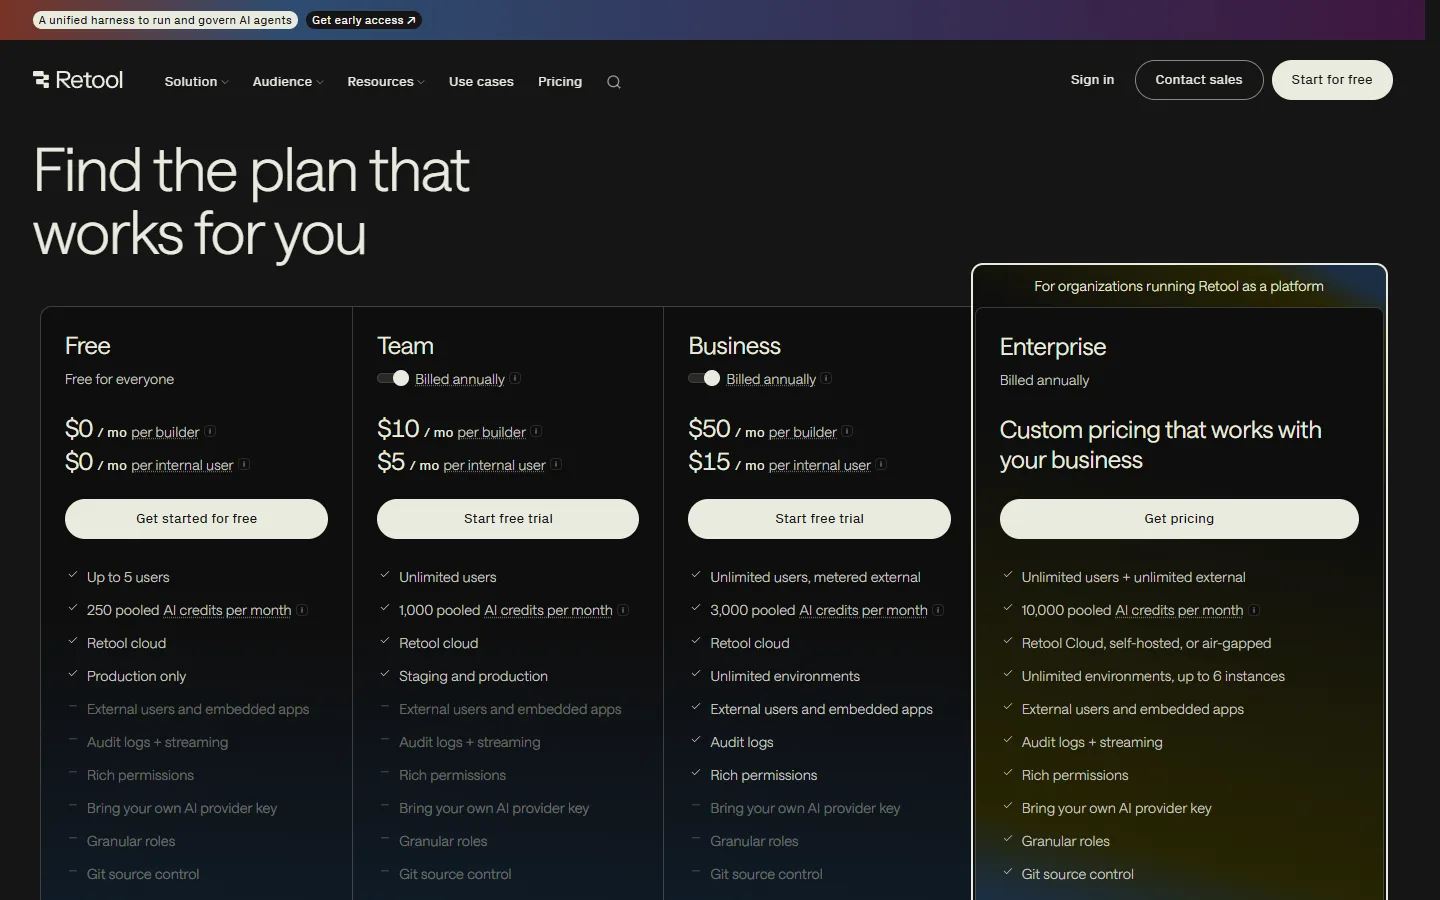Expand the Solution dropdown menu

(196, 82)
